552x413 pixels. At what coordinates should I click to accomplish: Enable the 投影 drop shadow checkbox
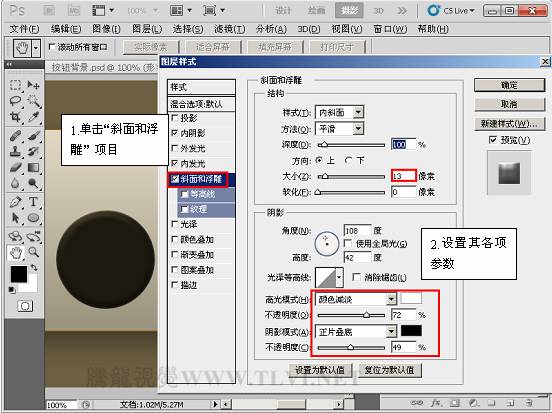(175, 118)
